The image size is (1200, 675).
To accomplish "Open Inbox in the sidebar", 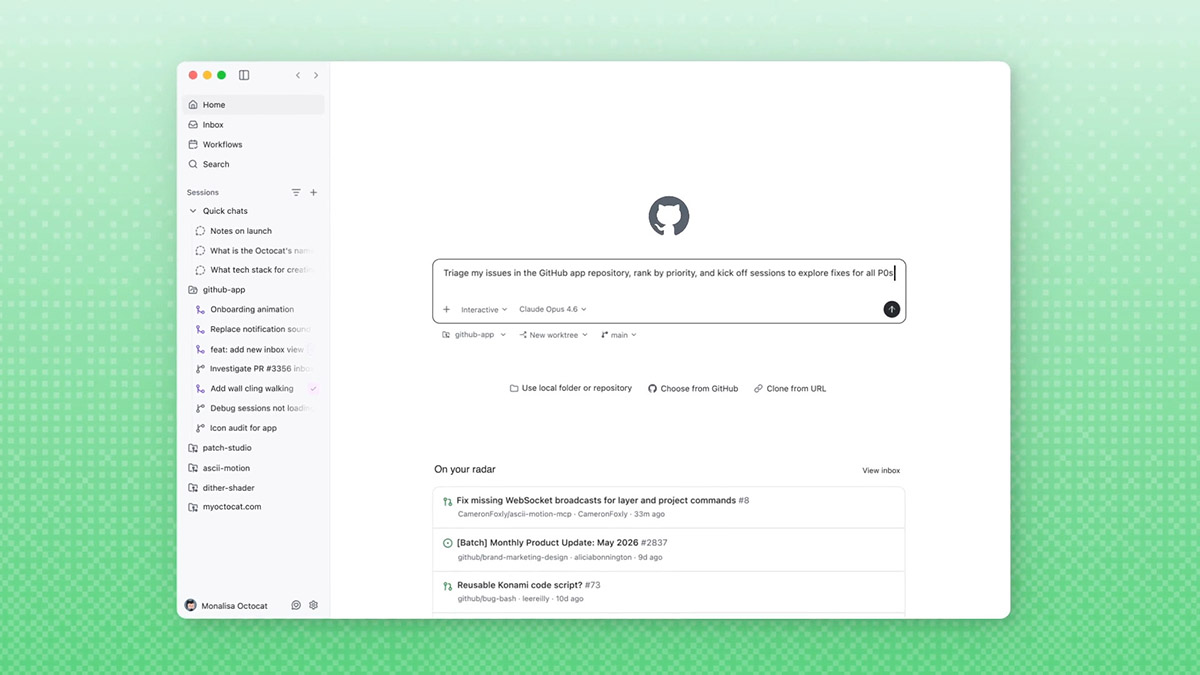I will pos(253,125).
